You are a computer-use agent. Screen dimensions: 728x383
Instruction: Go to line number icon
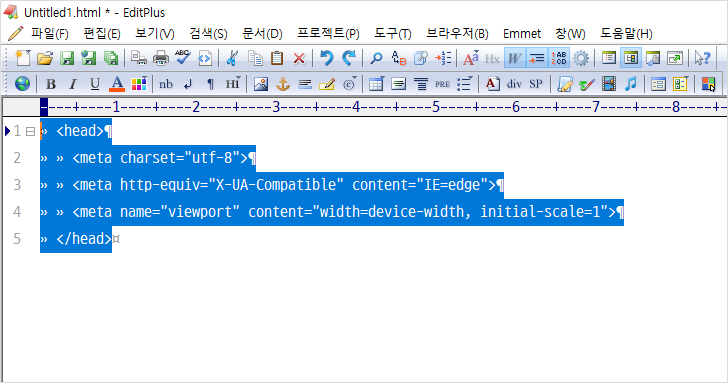click(x=443, y=58)
